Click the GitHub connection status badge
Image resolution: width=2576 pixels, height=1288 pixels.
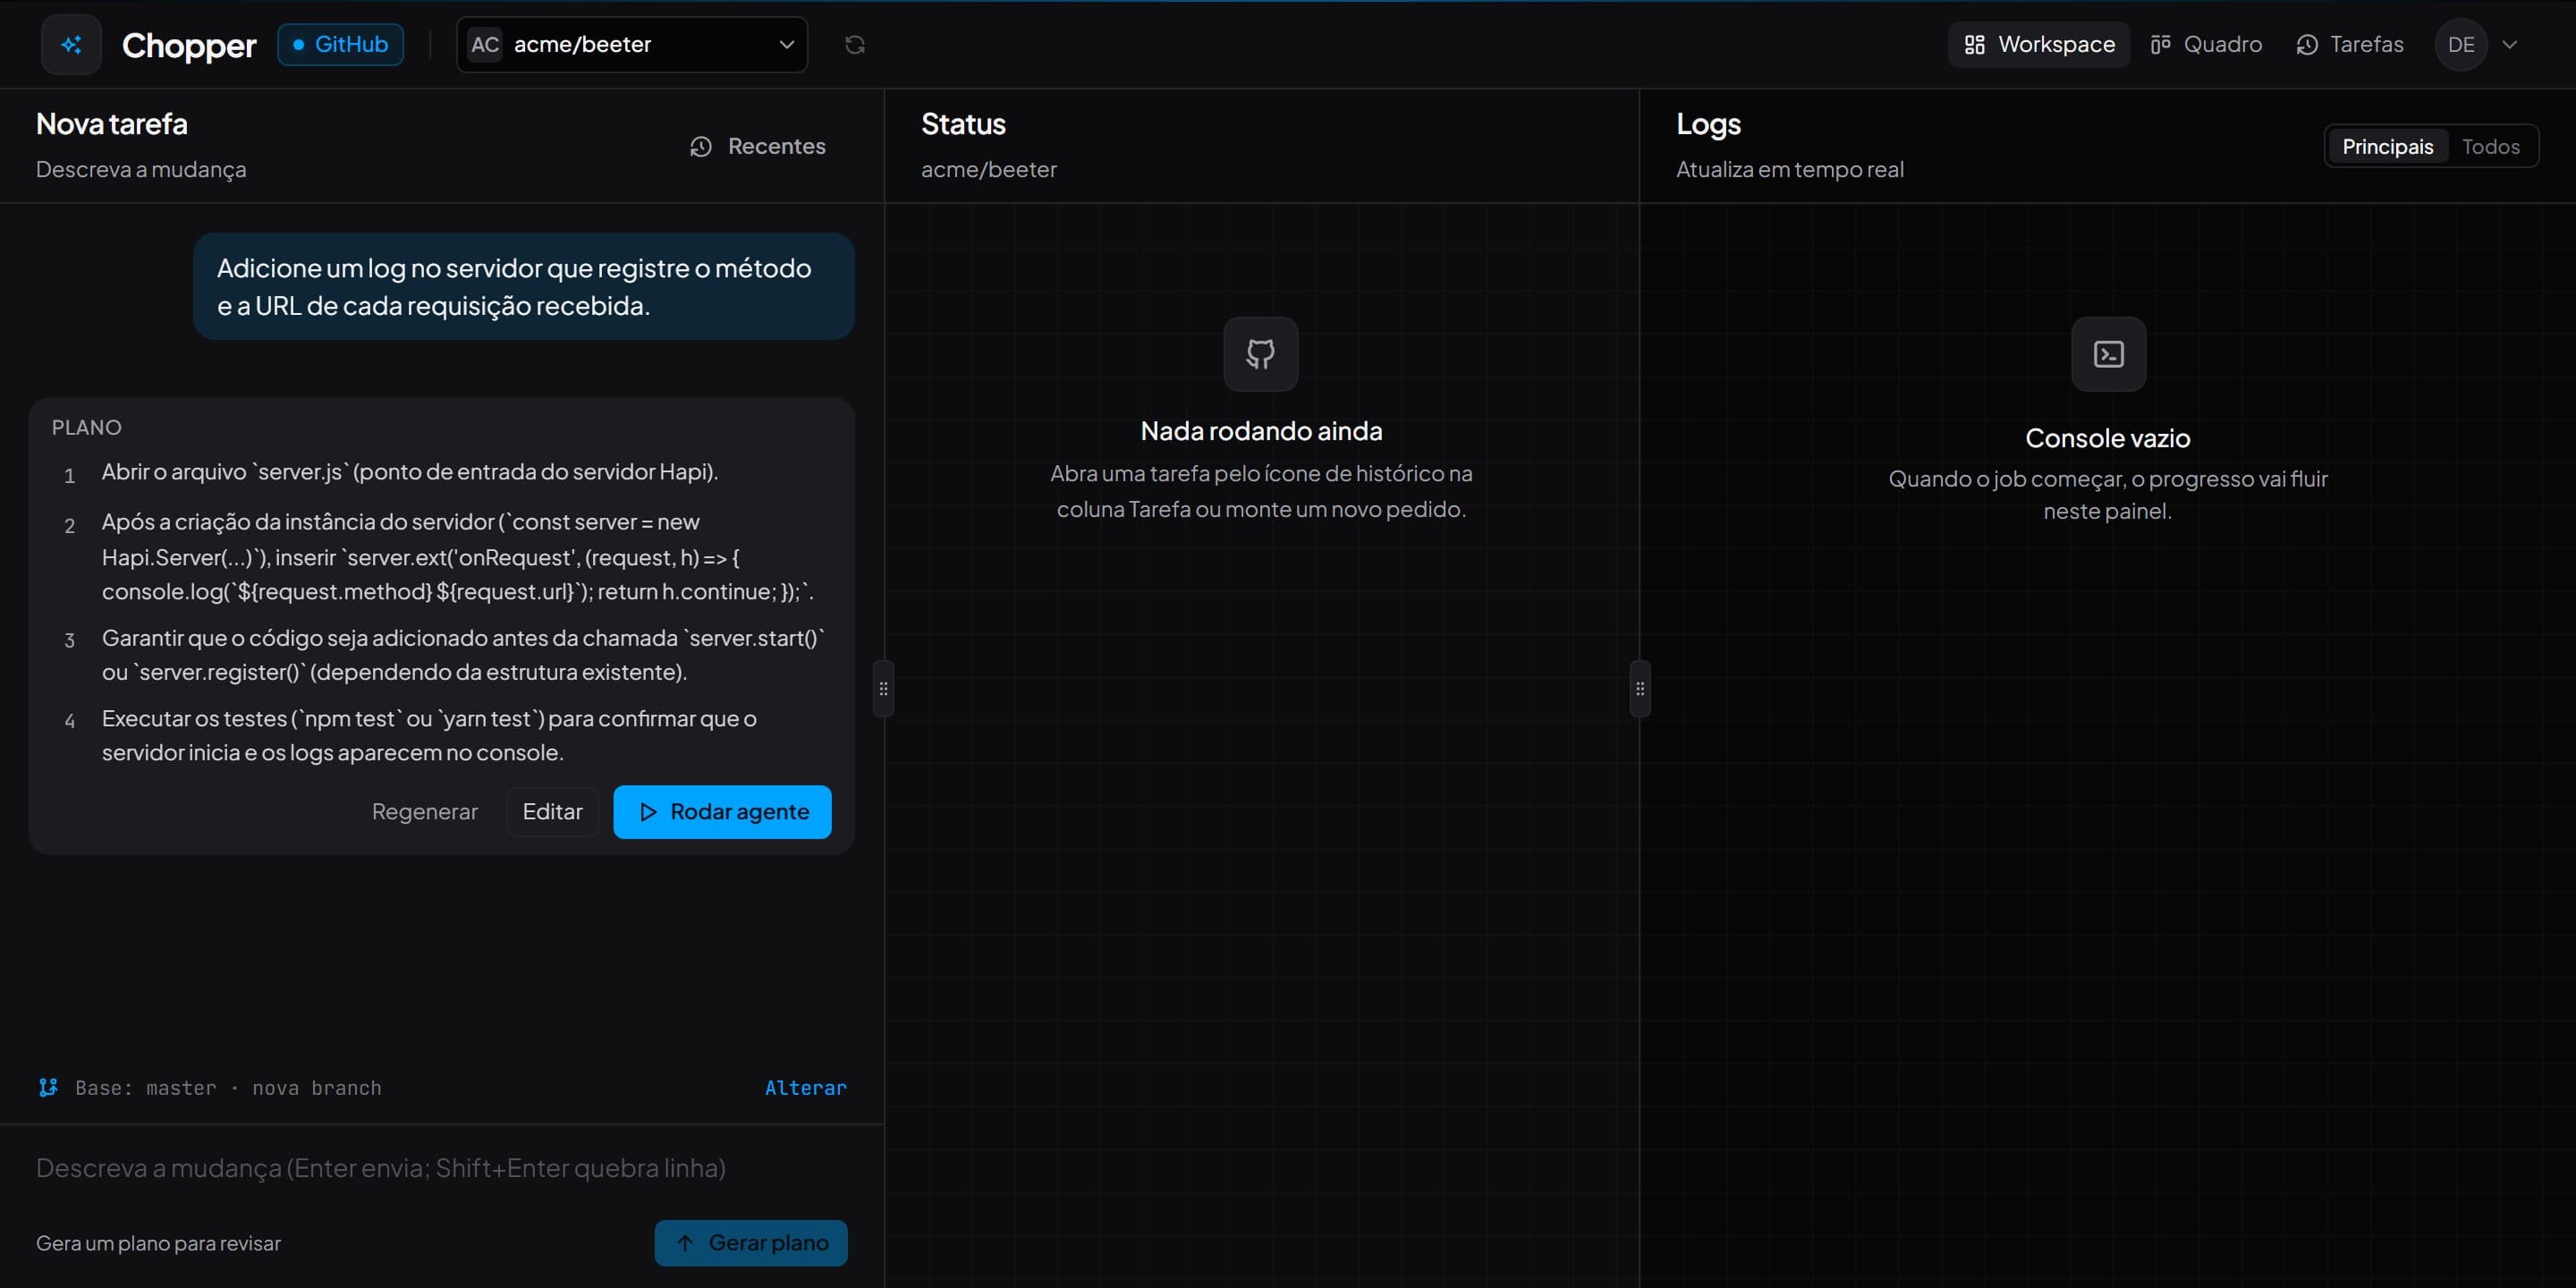pos(340,44)
